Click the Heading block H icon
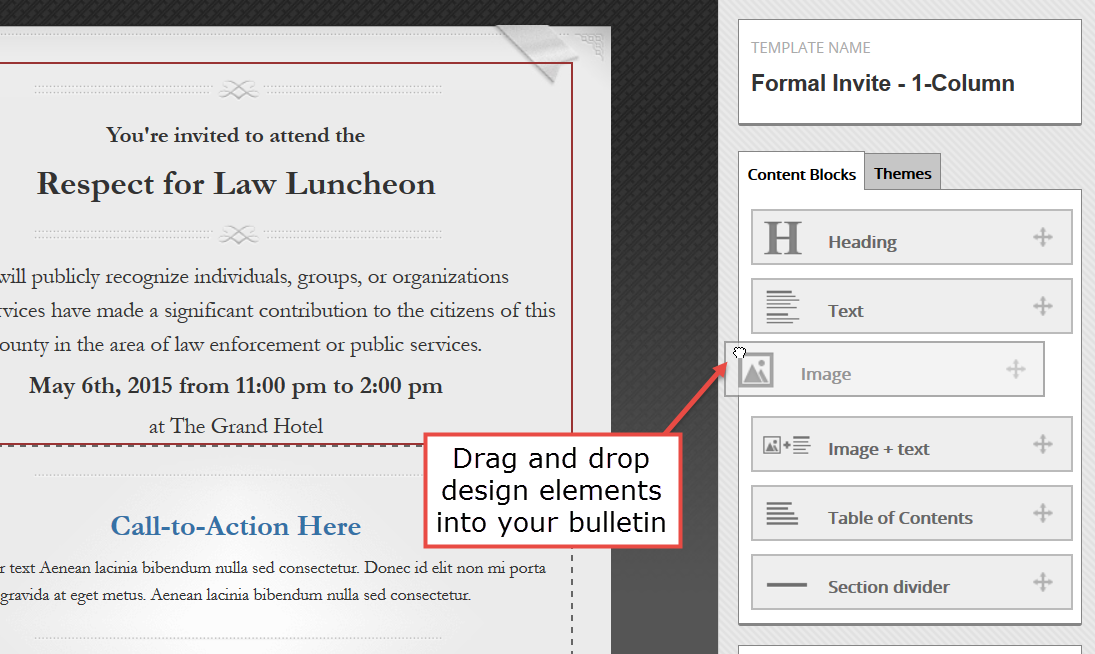 click(x=783, y=238)
